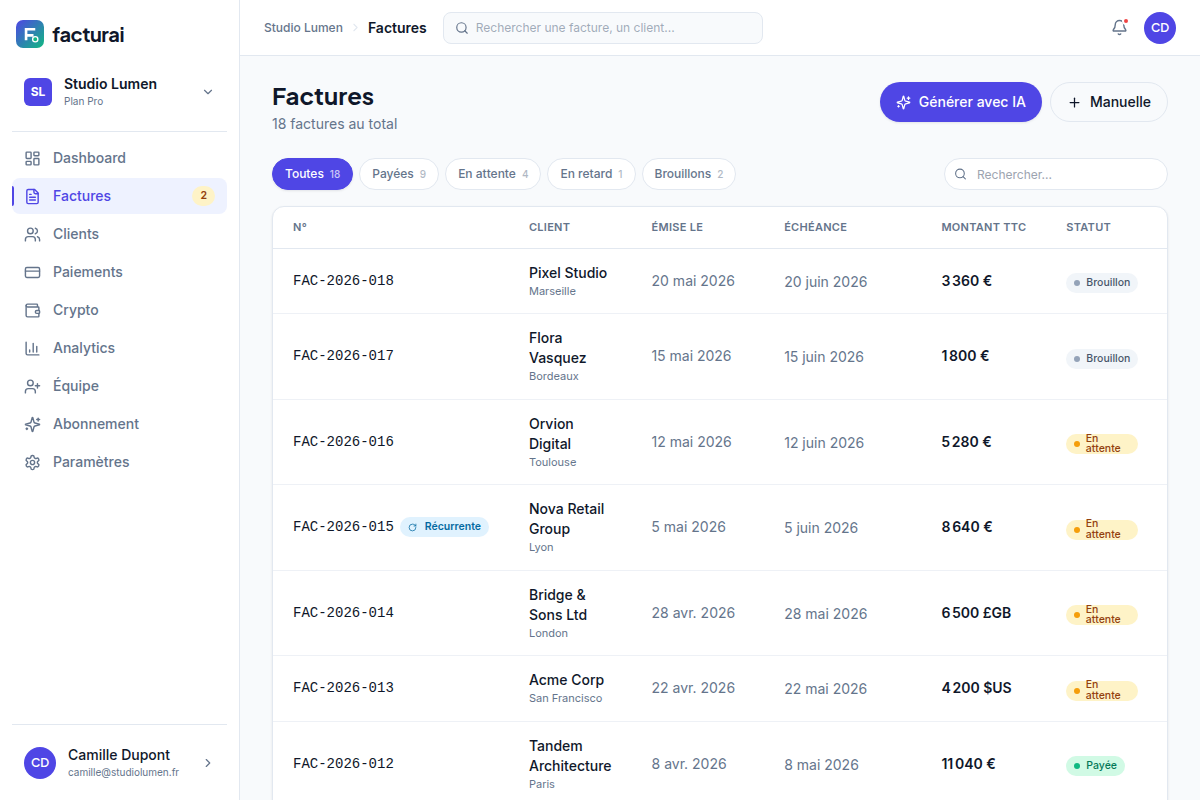Click the CD avatar in top bar
The image size is (1200, 800).
pos(1160,28)
